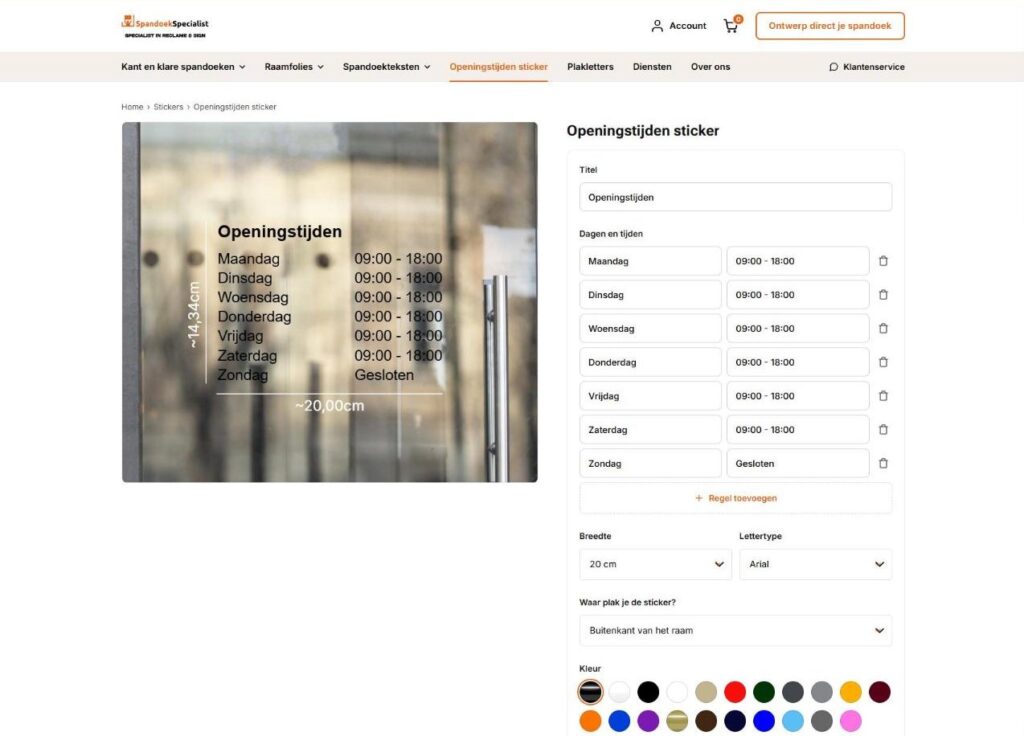This screenshot has height=736, width=1024.
Task: Open the Diensten menu item
Action: [x=652, y=67]
